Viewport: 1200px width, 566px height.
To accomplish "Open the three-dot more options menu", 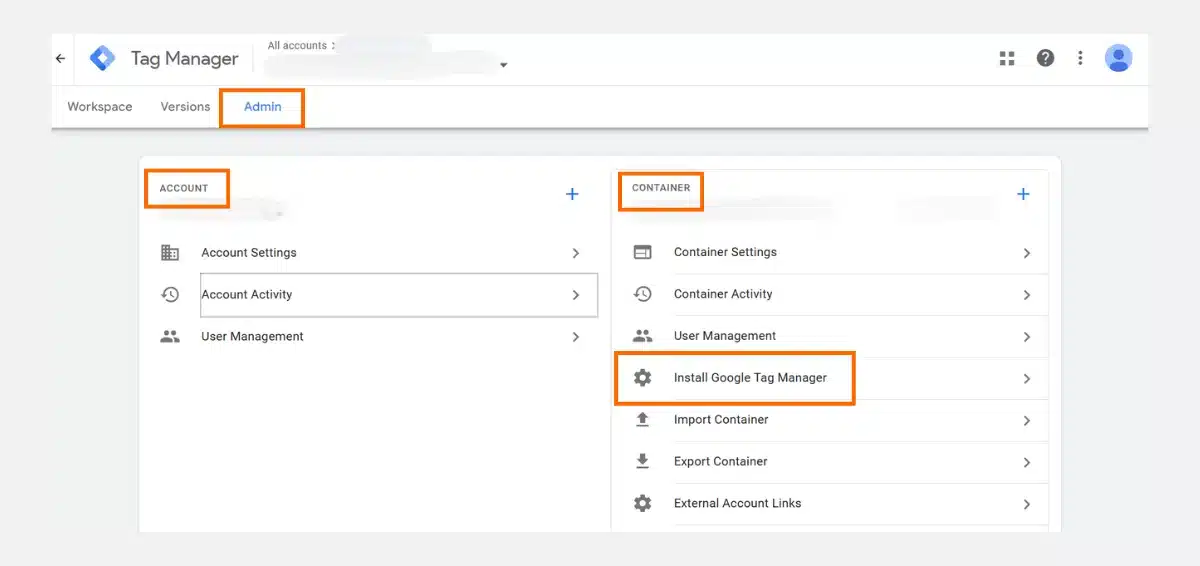I will [1080, 58].
